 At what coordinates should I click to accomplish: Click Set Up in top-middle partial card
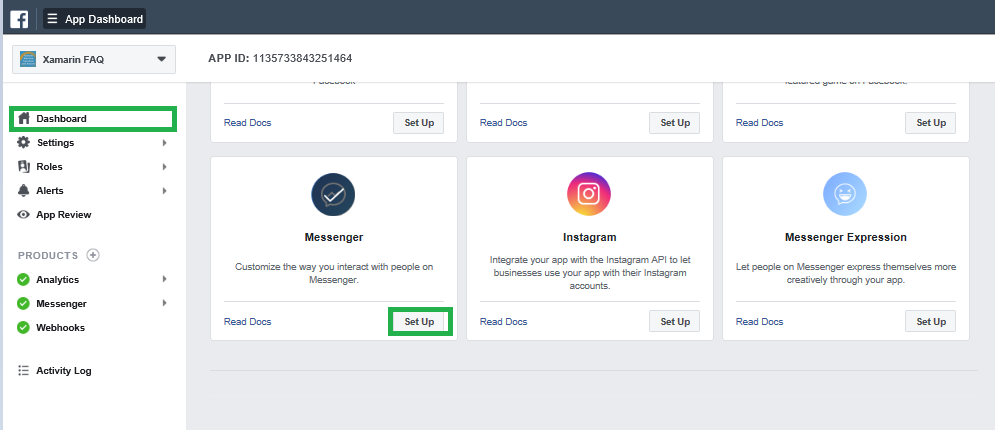pyautogui.click(x=675, y=123)
